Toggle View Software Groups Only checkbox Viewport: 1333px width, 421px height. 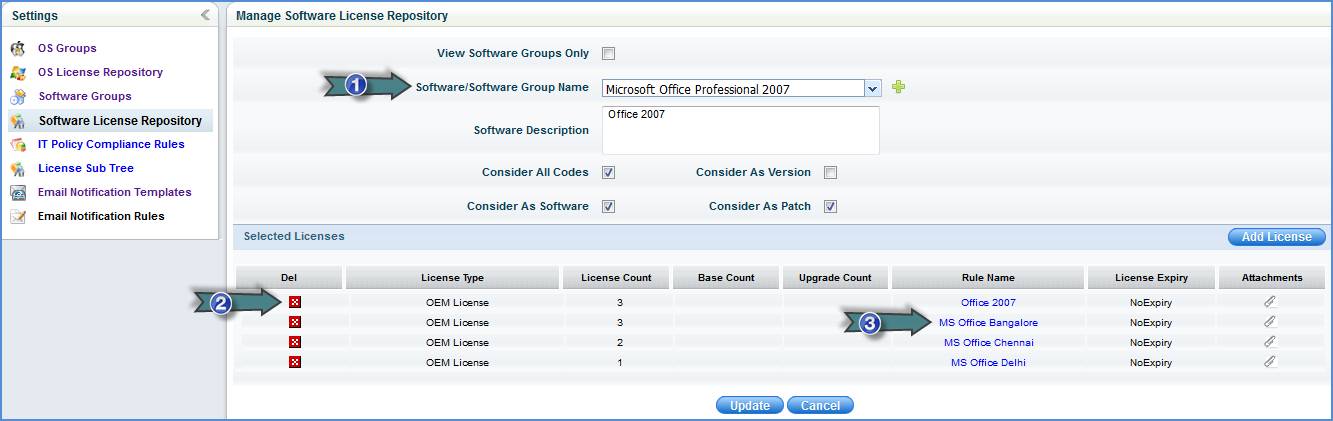tap(608, 53)
